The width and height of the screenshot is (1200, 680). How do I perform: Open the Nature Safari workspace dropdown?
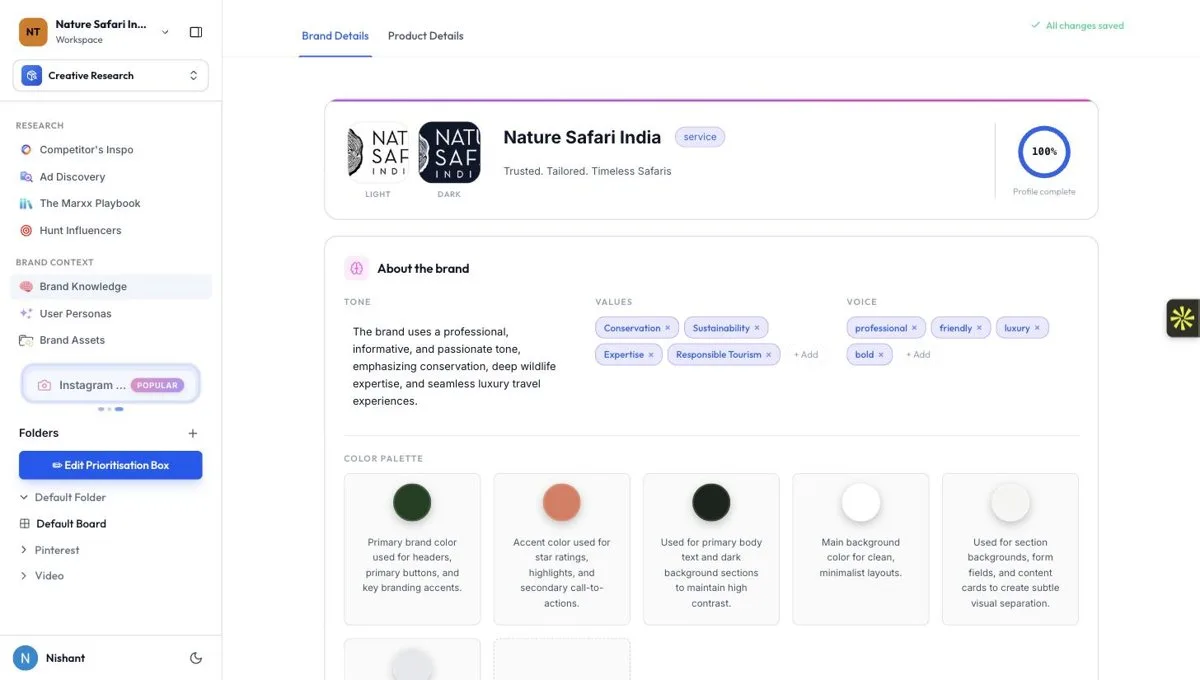pos(165,32)
